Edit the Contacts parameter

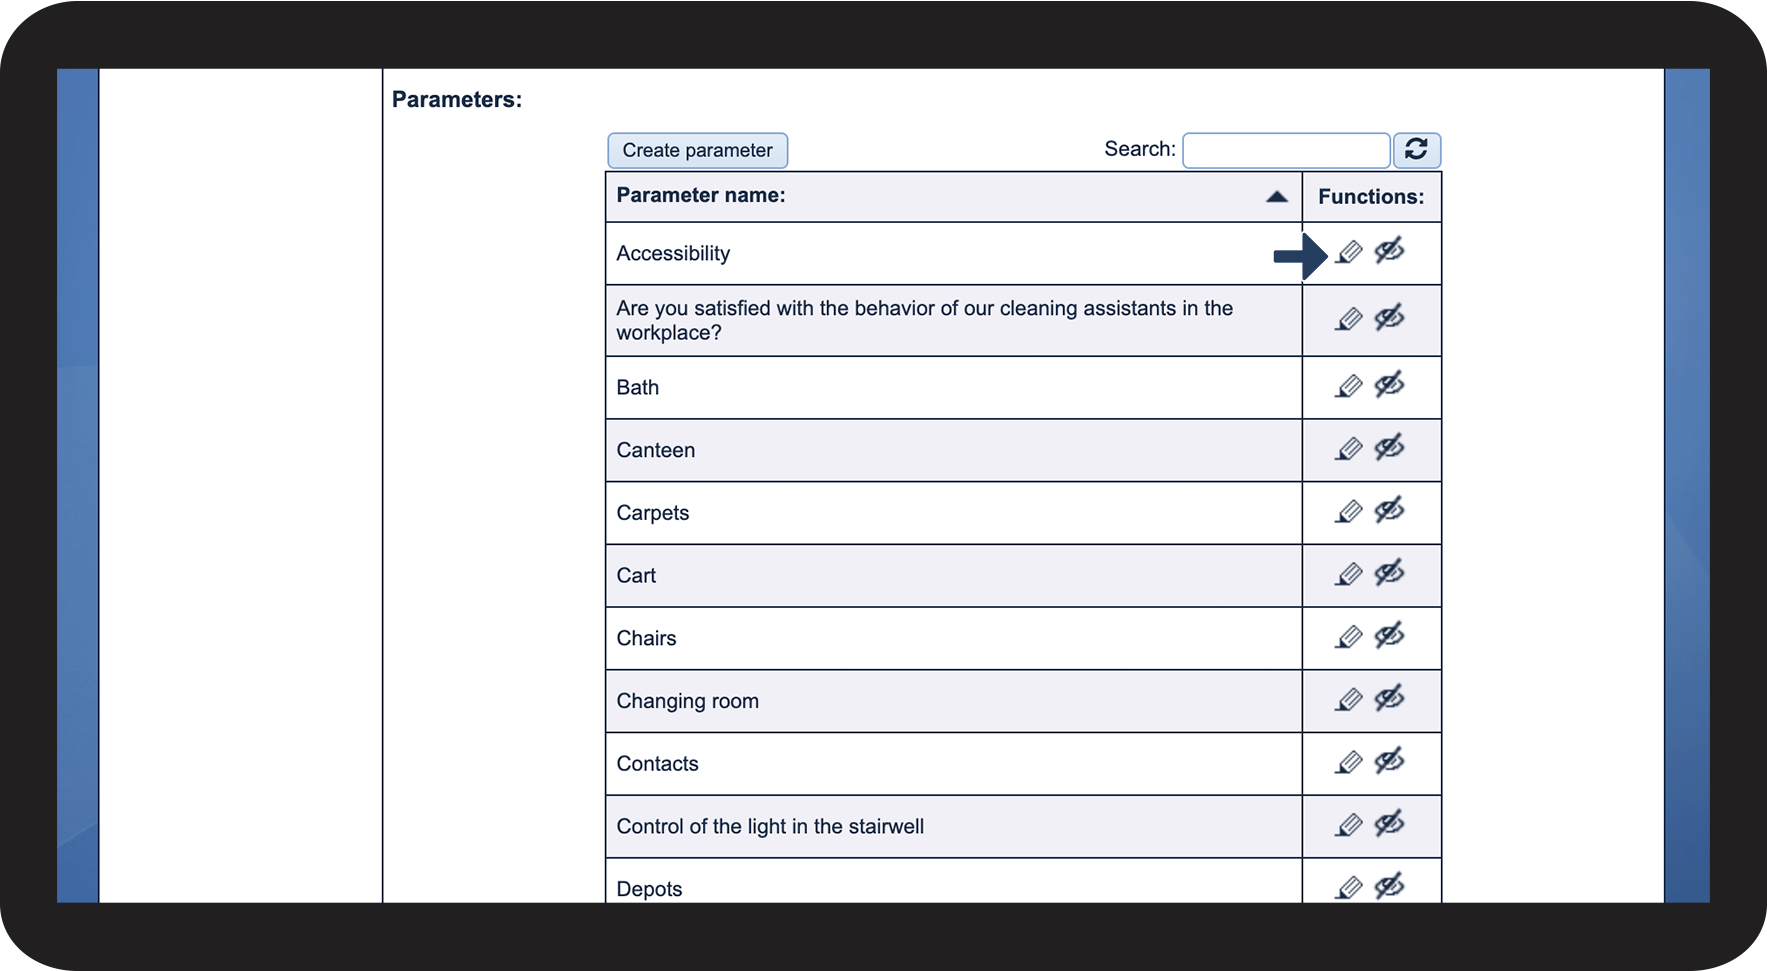1349,763
